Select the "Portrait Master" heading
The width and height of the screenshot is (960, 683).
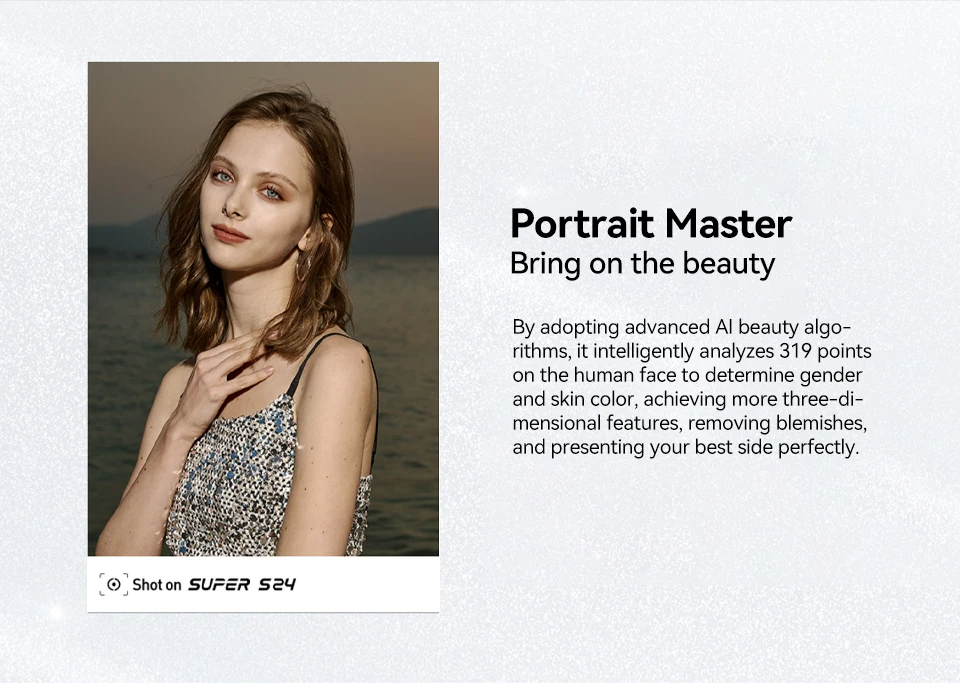click(651, 224)
